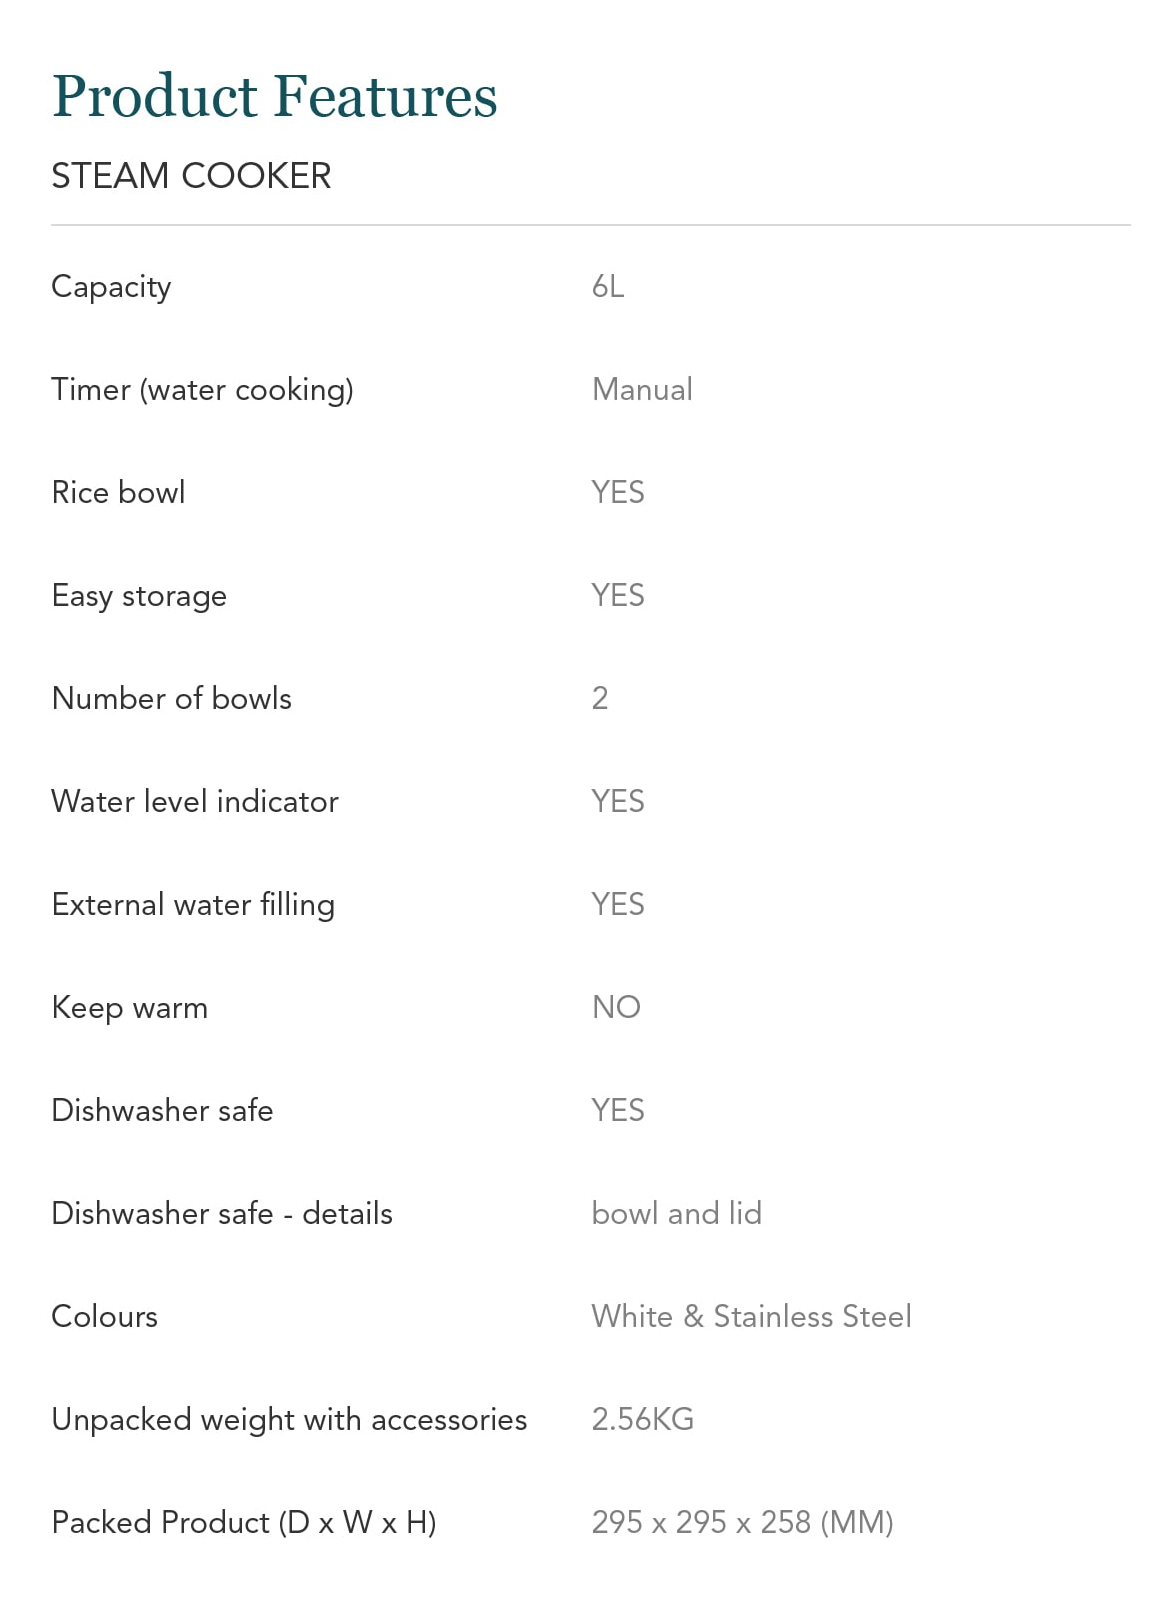Click the 2.56KG weight value

tap(642, 1420)
